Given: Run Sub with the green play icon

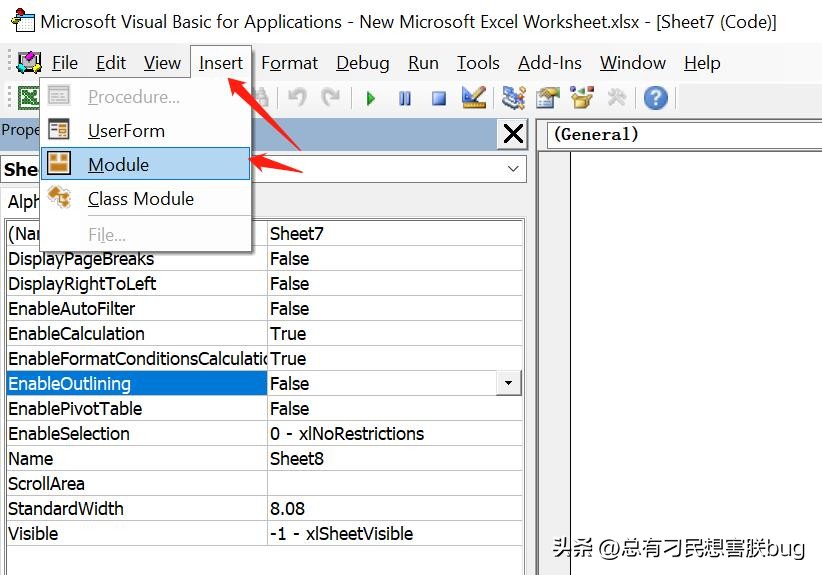Looking at the screenshot, I should coord(371,99).
